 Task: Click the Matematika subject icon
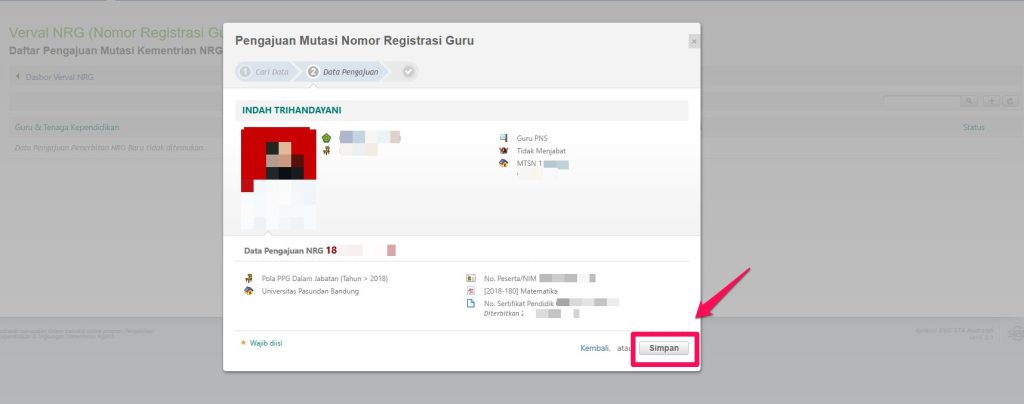tap(471, 291)
